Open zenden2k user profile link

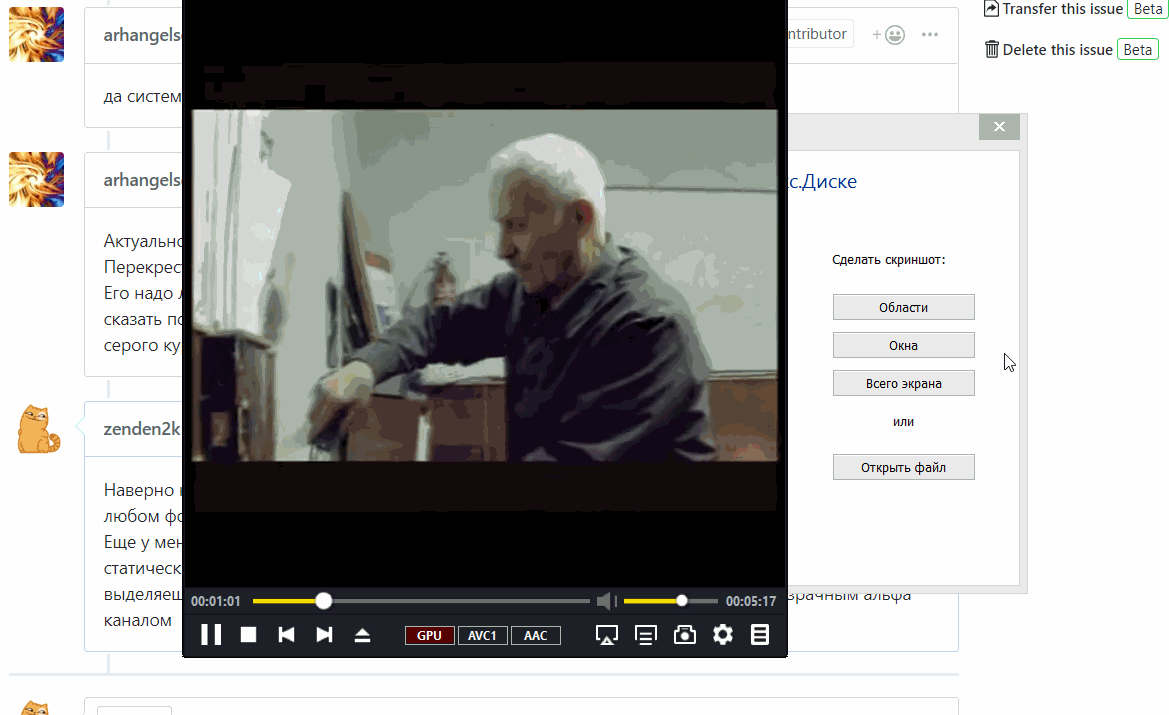tap(142, 429)
